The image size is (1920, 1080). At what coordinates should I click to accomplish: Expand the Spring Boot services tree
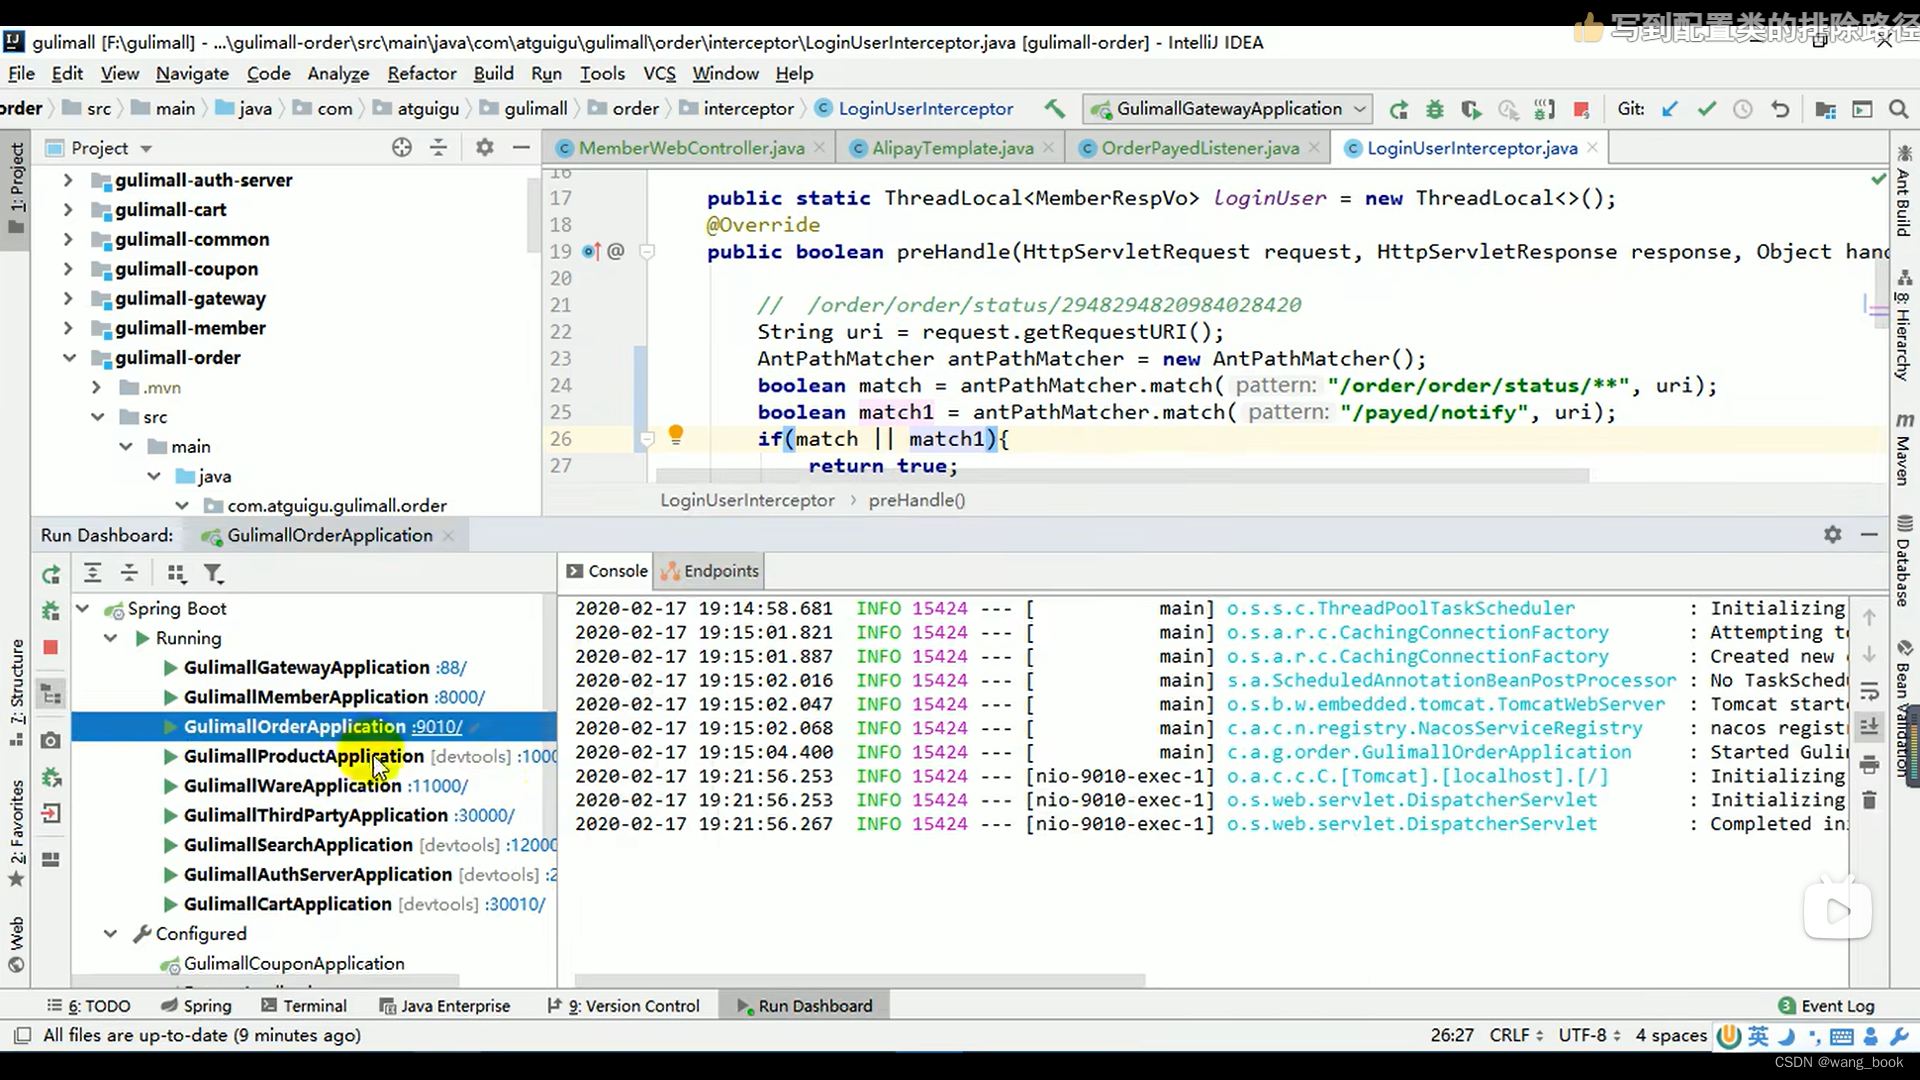coord(82,608)
